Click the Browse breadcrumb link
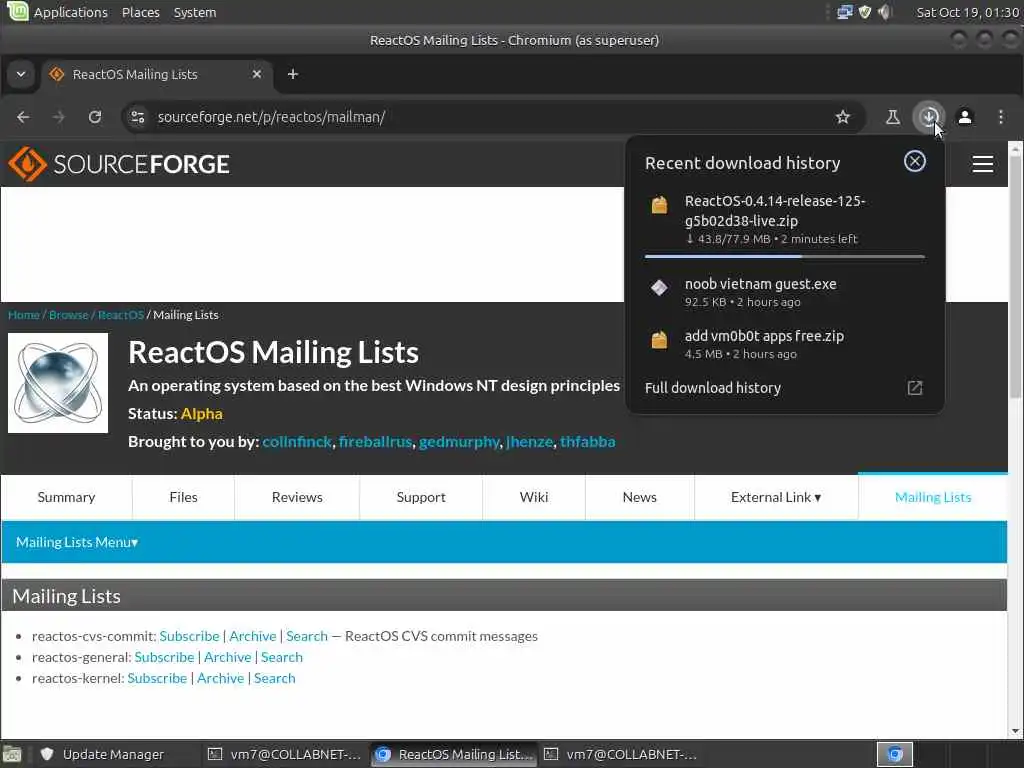The height and width of the screenshot is (768, 1024). coord(69,315)
